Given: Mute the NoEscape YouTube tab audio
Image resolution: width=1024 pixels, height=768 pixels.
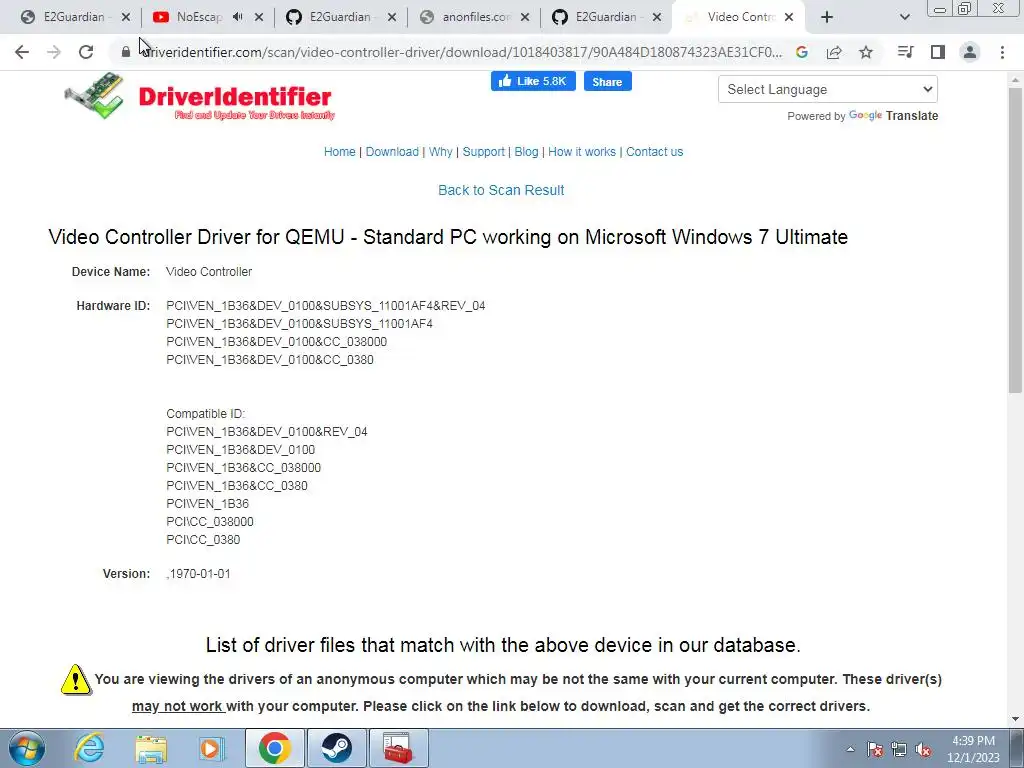Looking at the screenshot, I should point(238,17).
